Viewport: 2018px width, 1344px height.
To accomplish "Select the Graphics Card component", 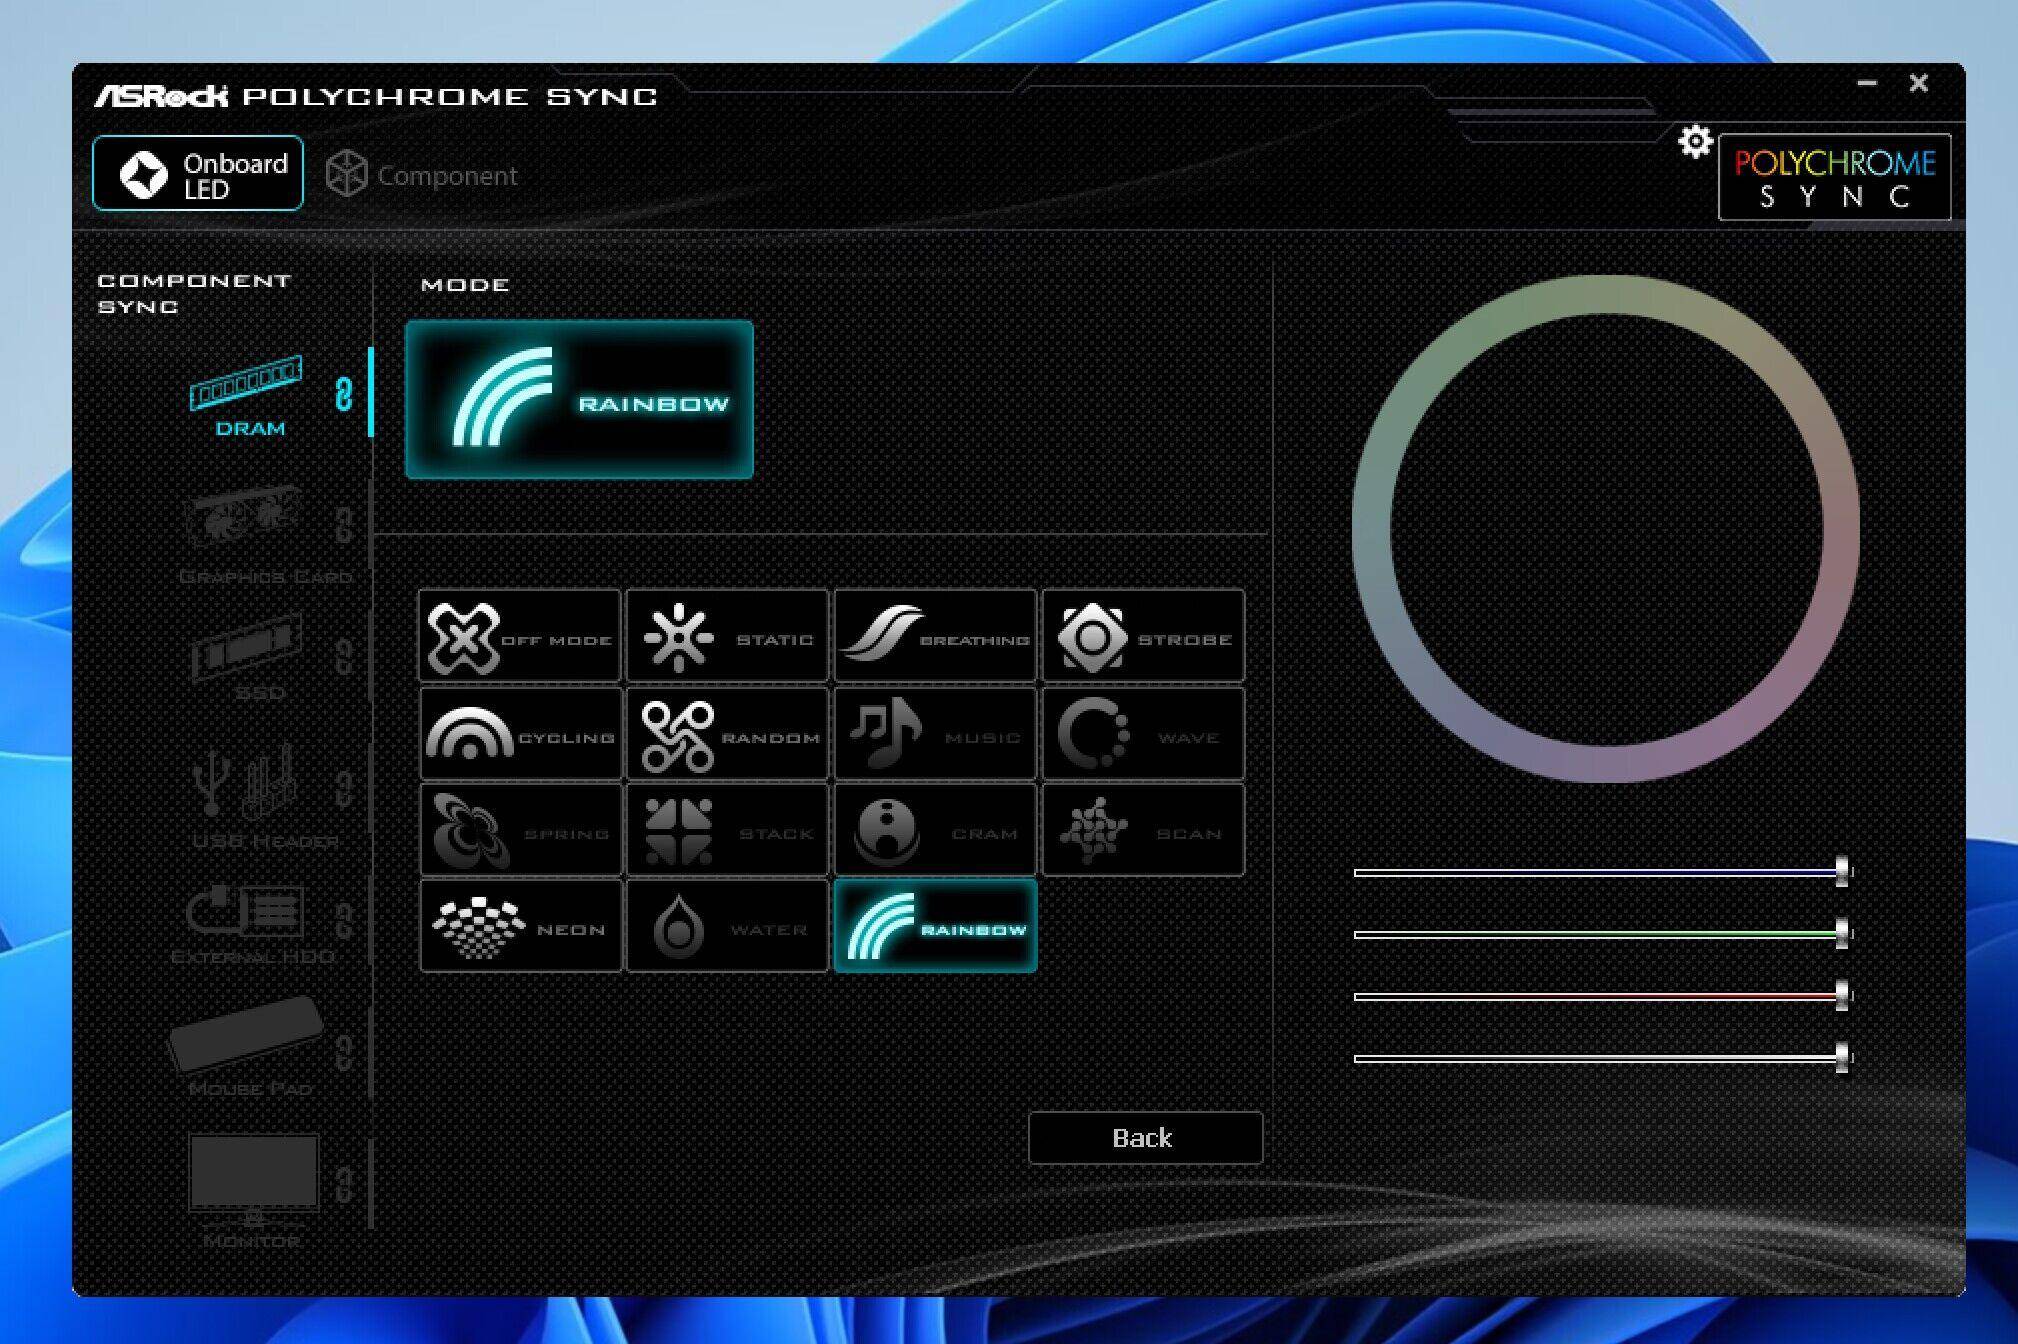I will tap(264, 535).
